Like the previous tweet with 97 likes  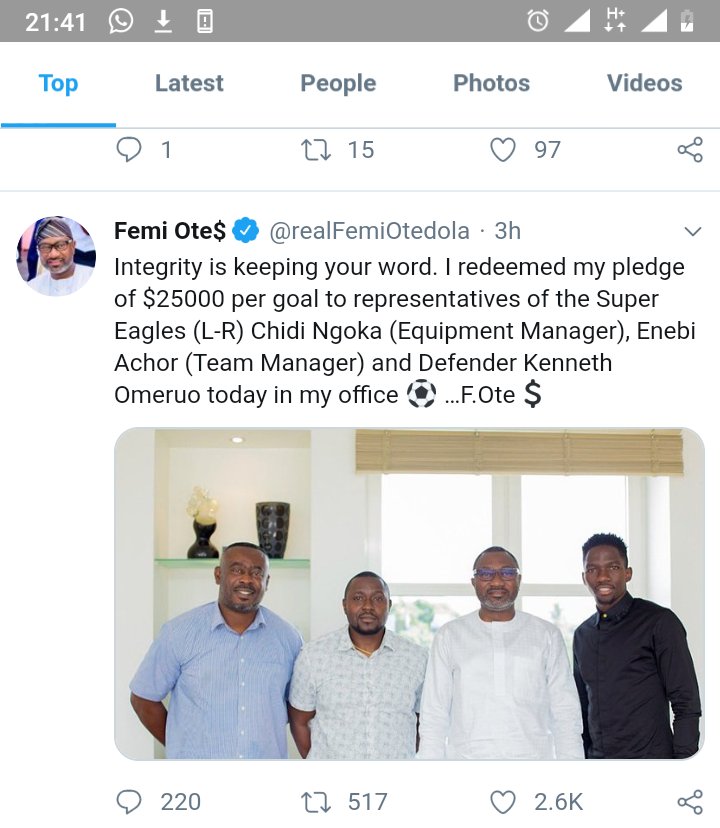click(x=503, y=150)
